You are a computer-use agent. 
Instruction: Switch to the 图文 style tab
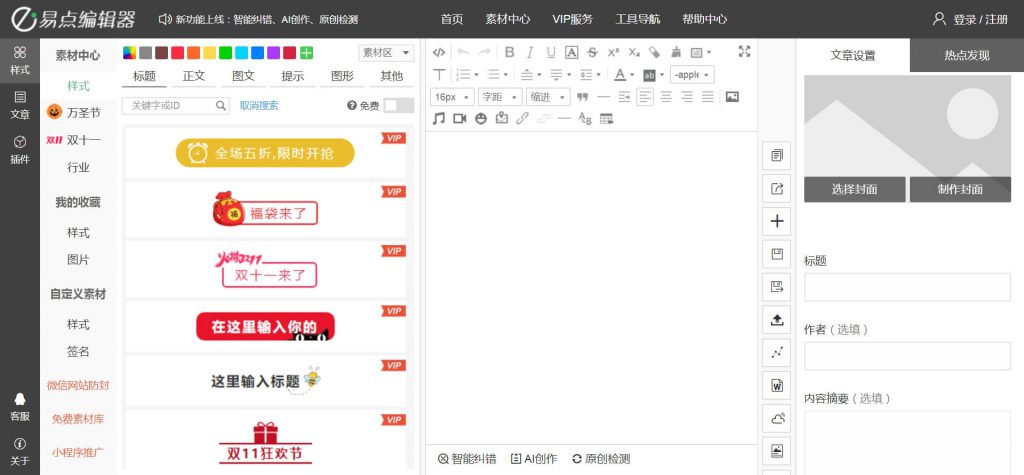click(243, 76)
